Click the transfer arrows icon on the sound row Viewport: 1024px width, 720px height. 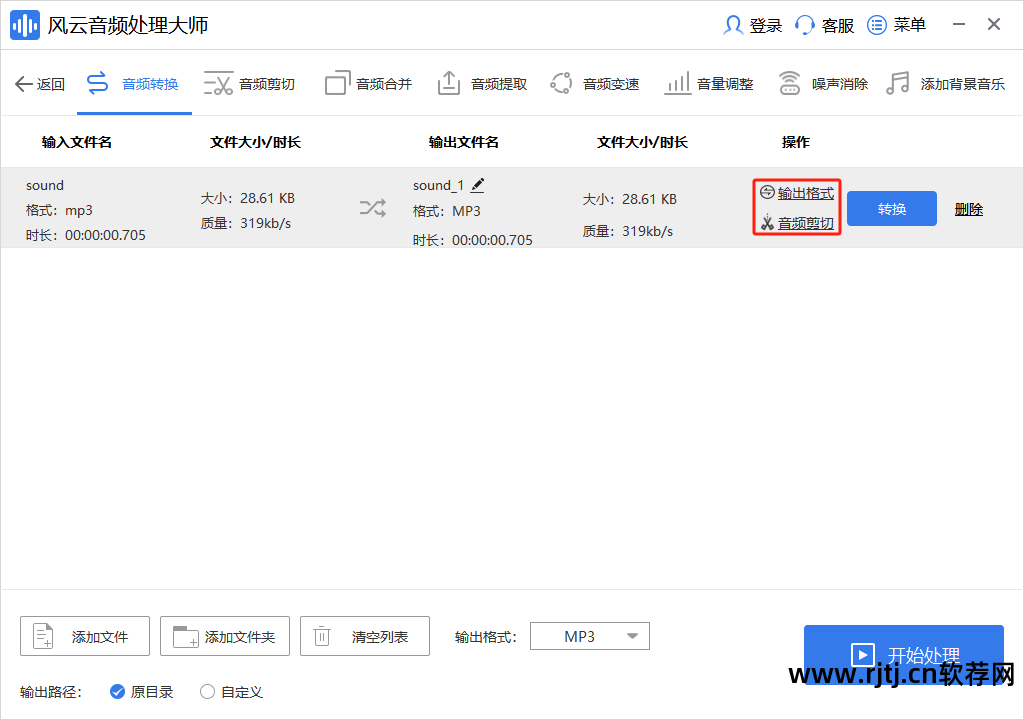pos(372,208)
